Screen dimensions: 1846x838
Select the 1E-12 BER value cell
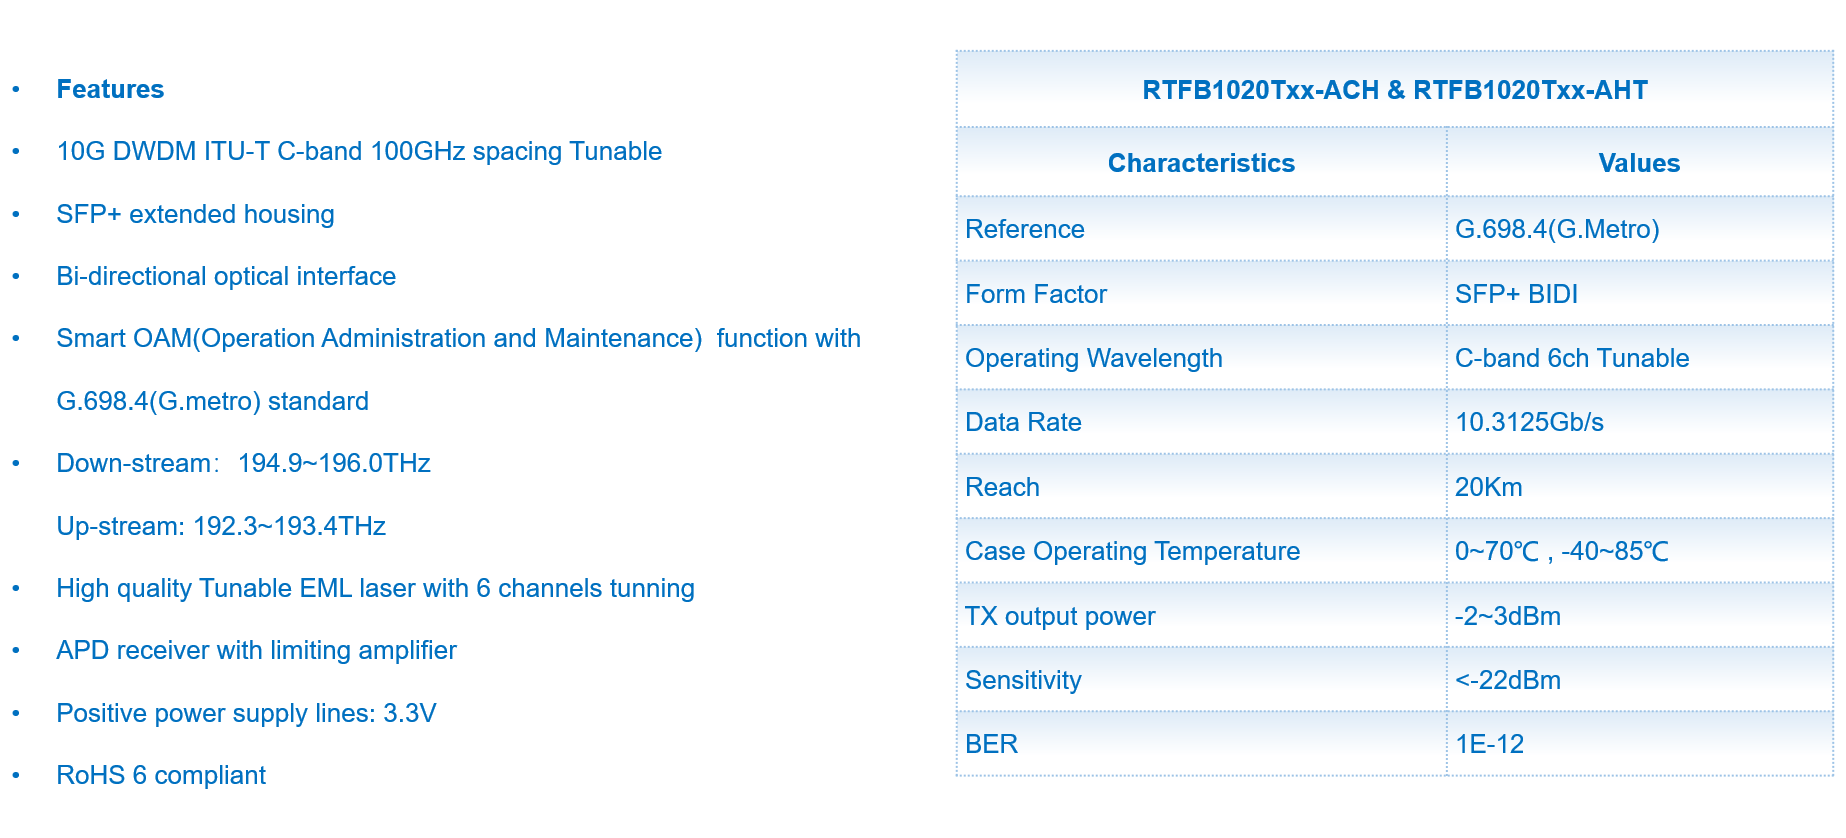click(1489, 744)
